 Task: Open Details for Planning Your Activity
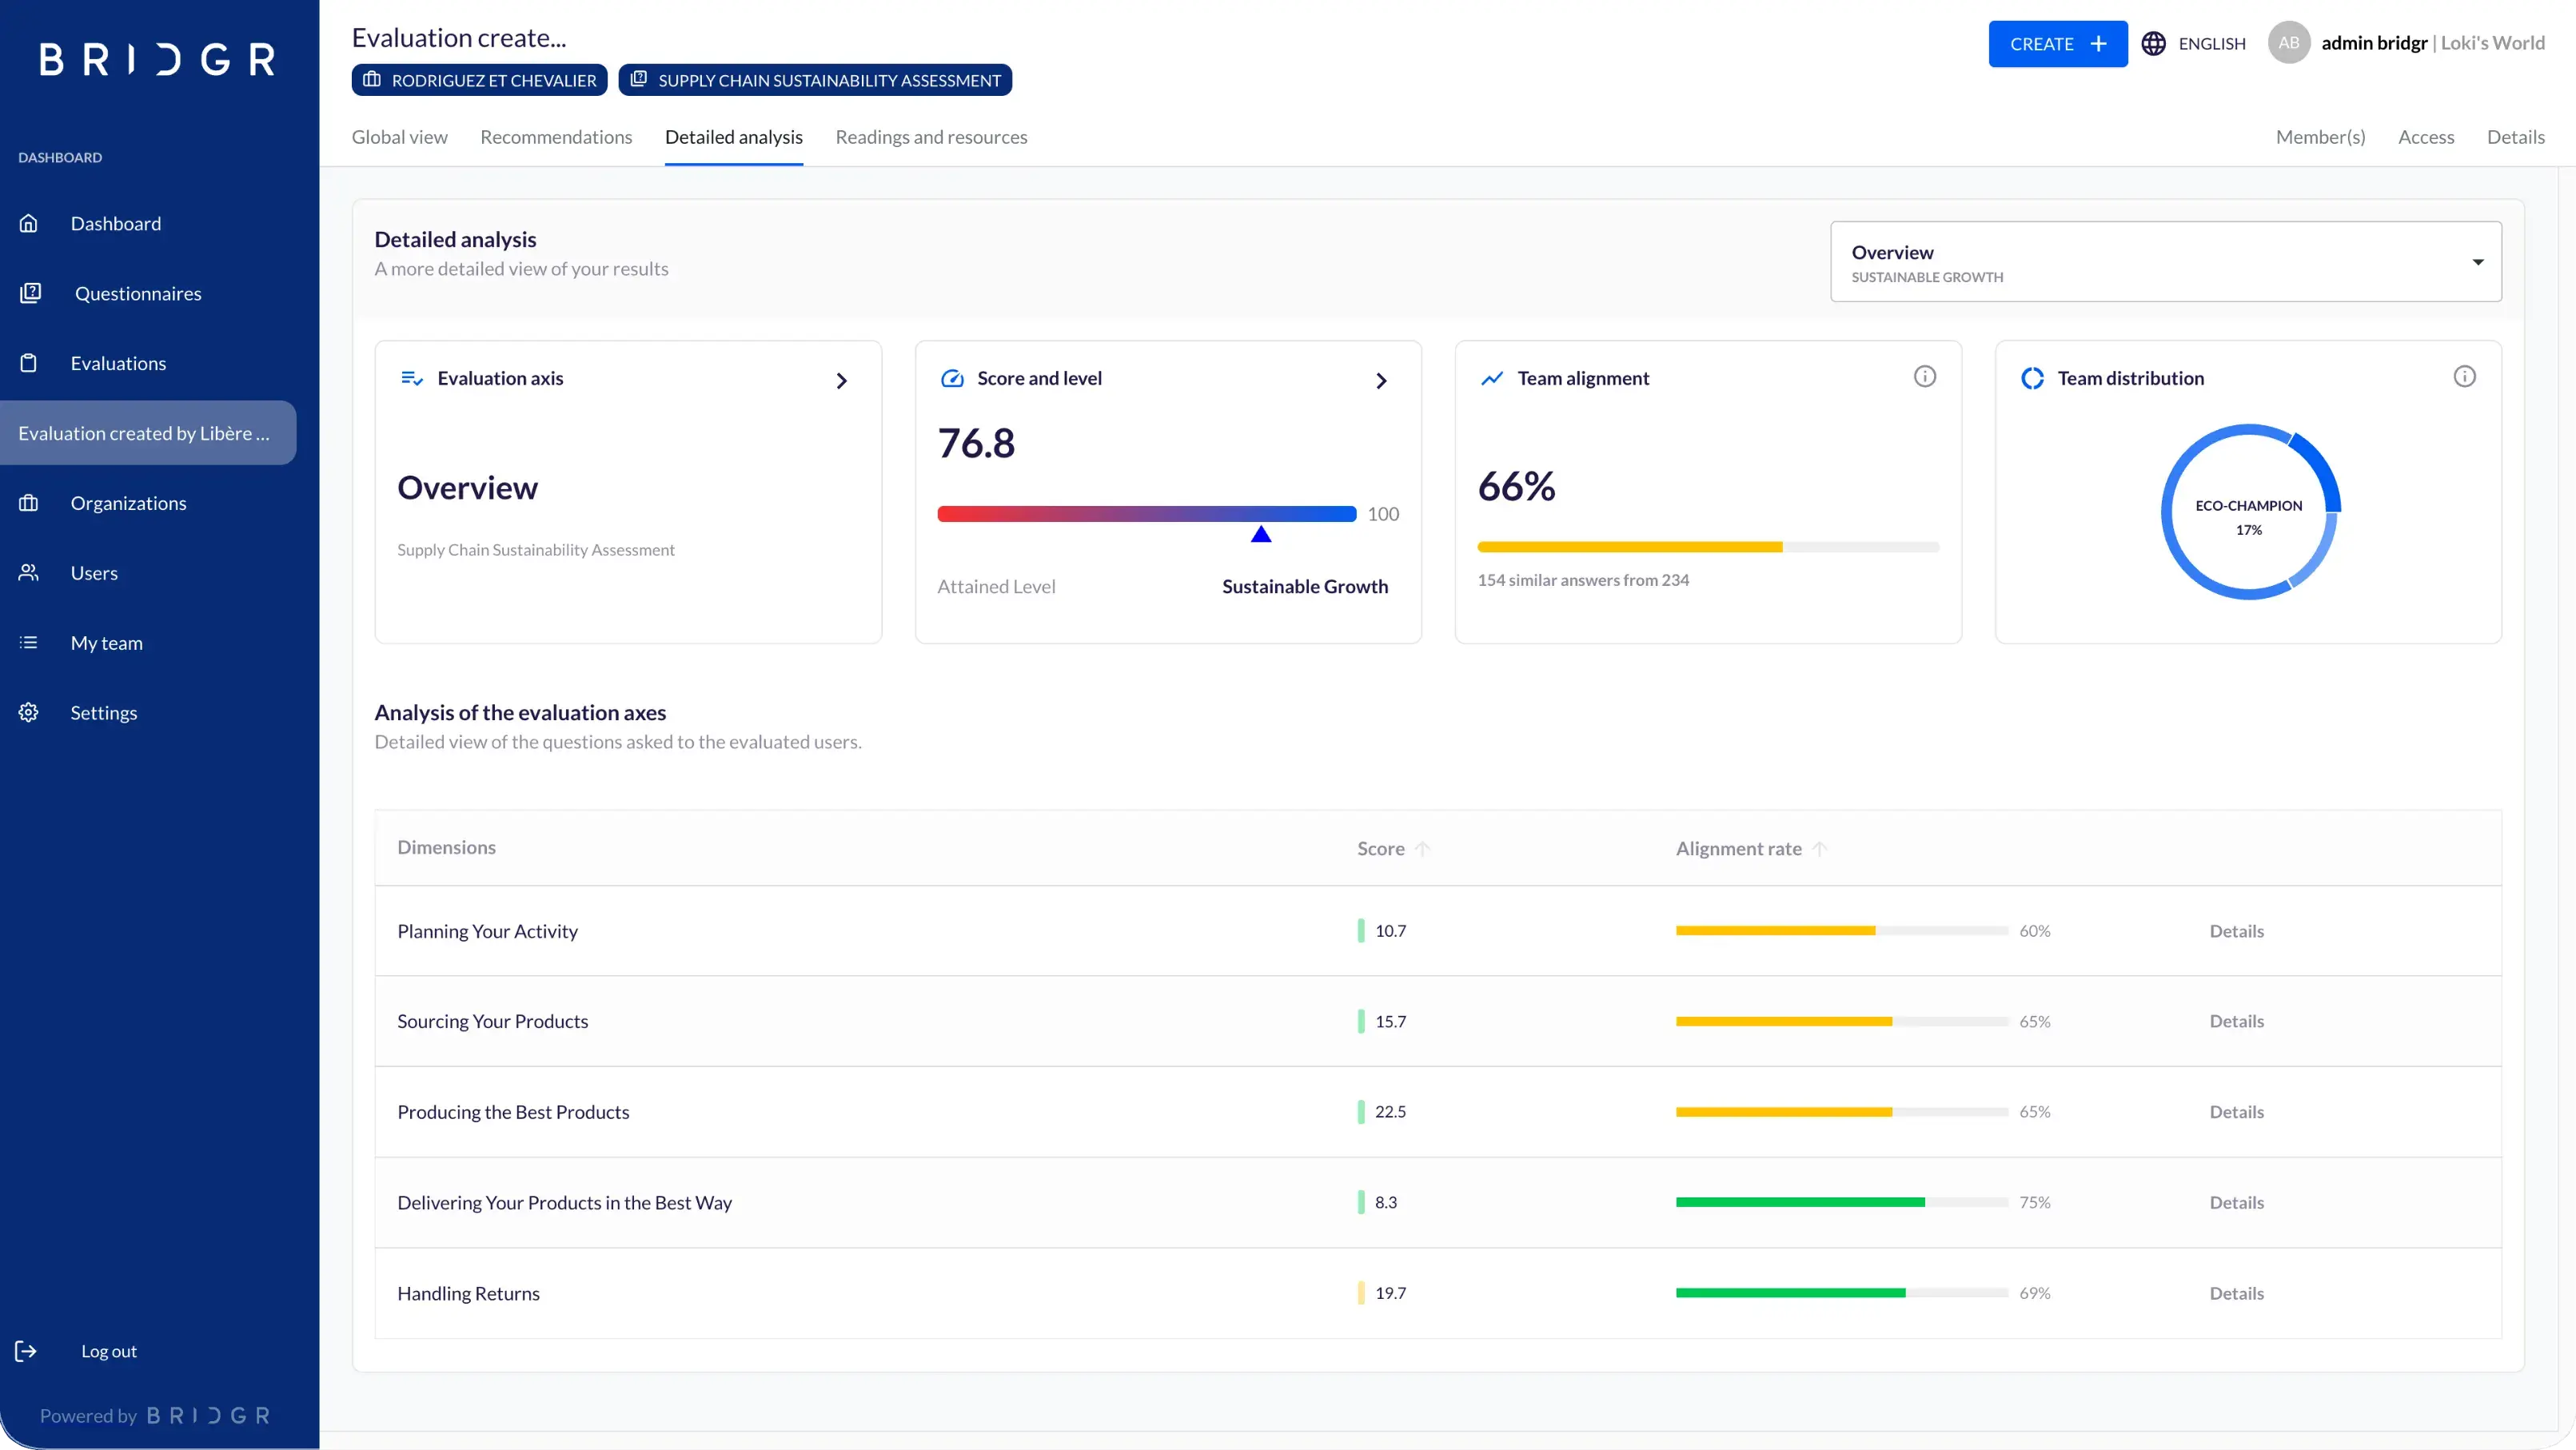pyautogui.click(x=2236, y=931)
